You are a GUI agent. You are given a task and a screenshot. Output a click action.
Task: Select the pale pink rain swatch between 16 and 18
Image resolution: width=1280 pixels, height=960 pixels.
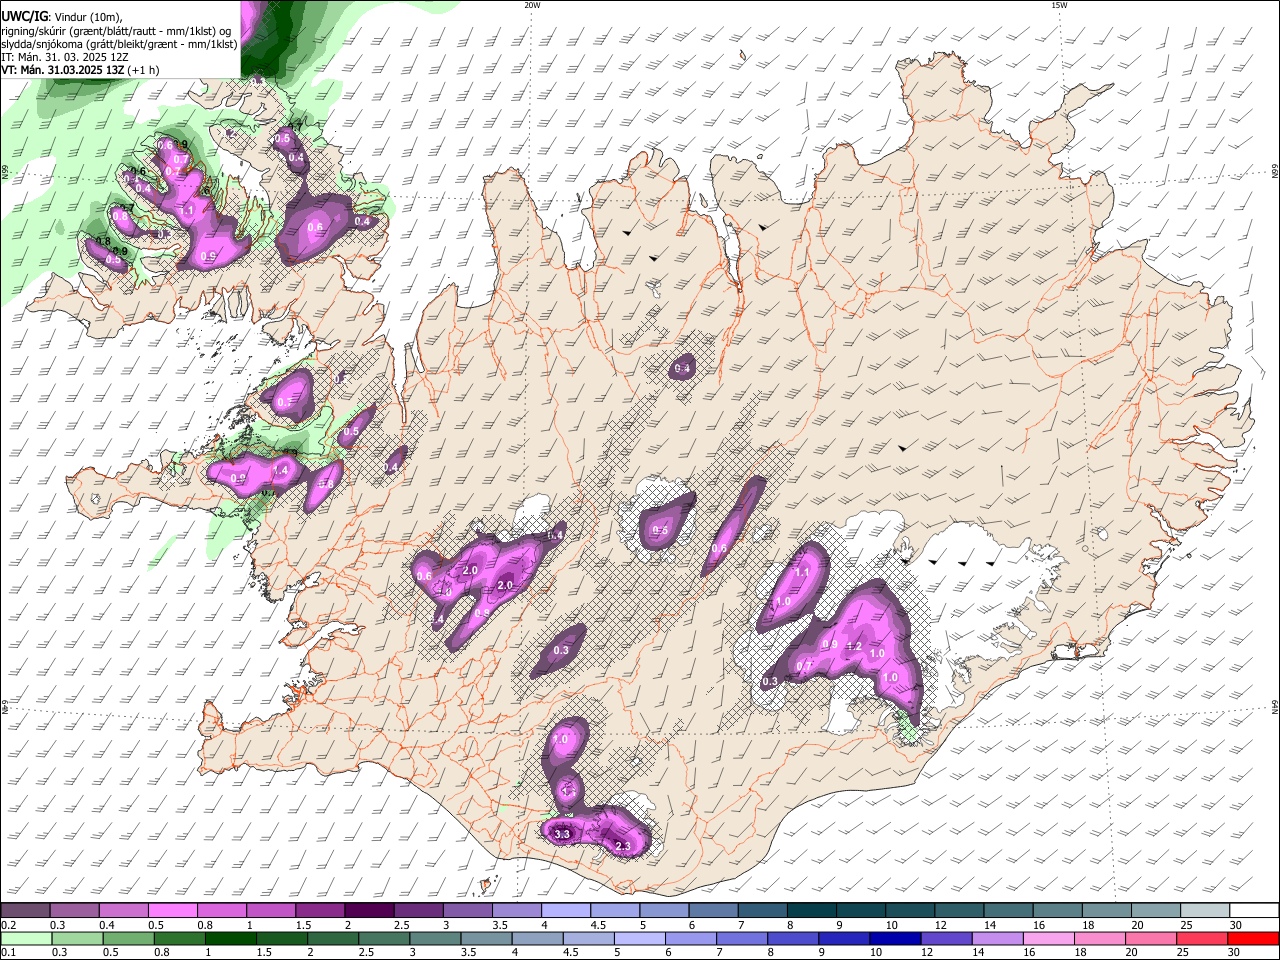coord(1047,938)
